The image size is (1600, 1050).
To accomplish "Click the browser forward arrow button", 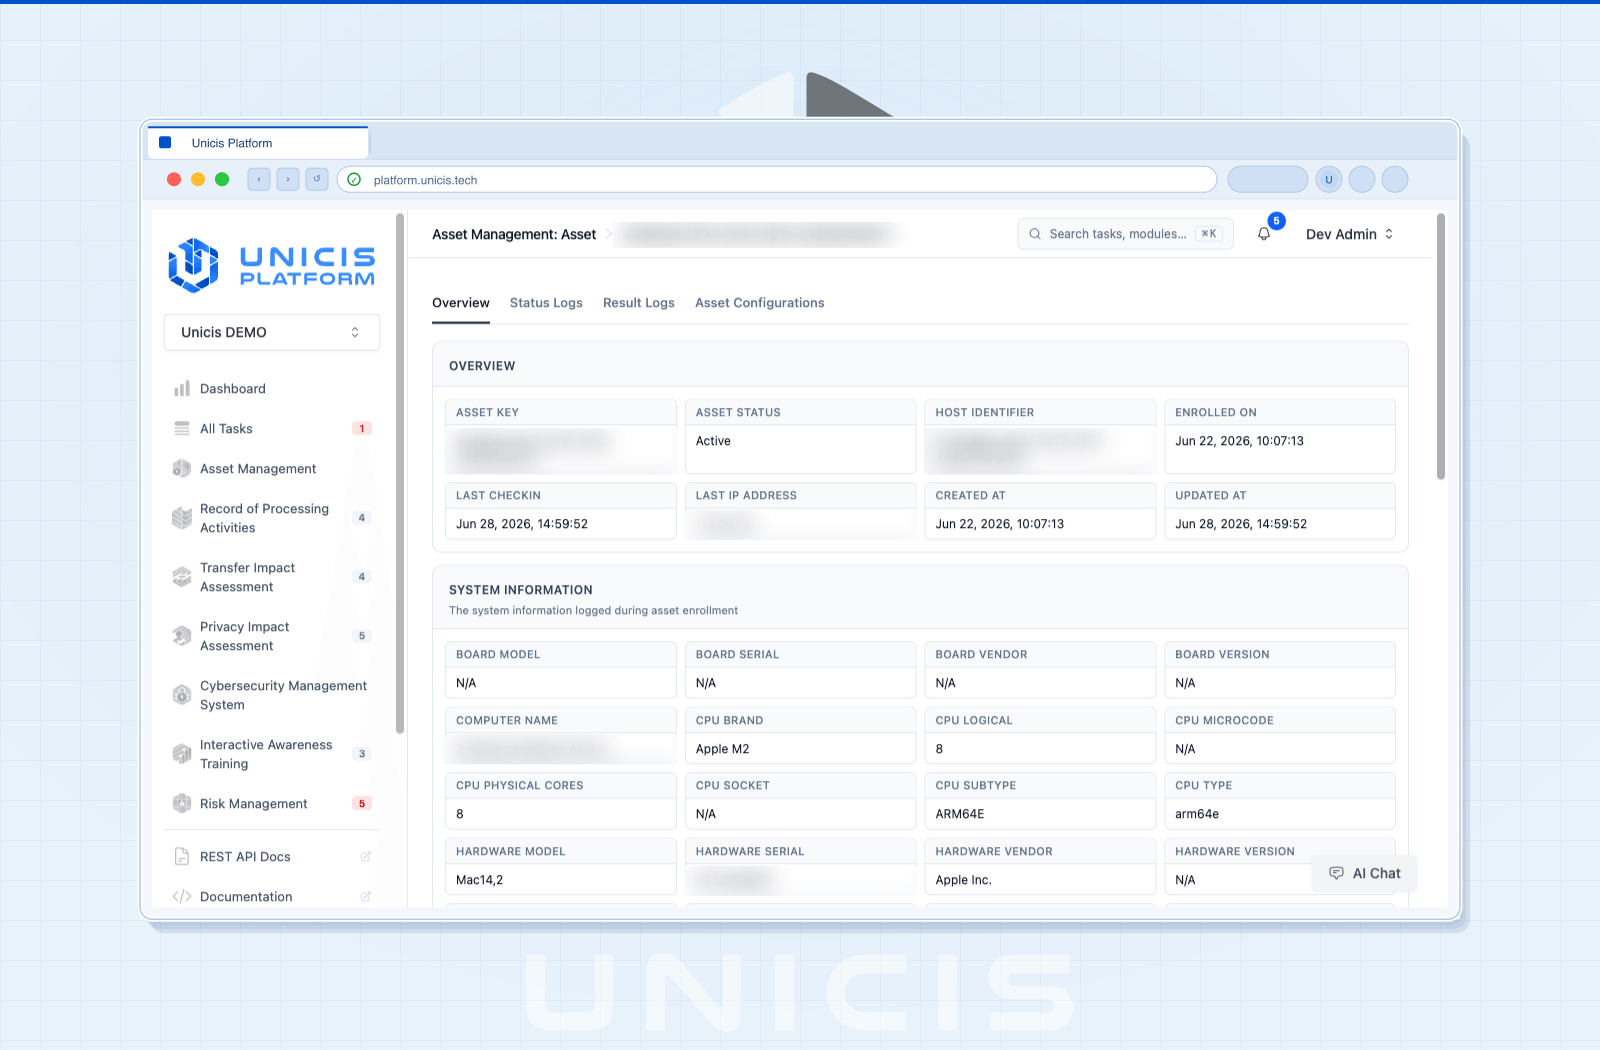I will pos(288,179).
